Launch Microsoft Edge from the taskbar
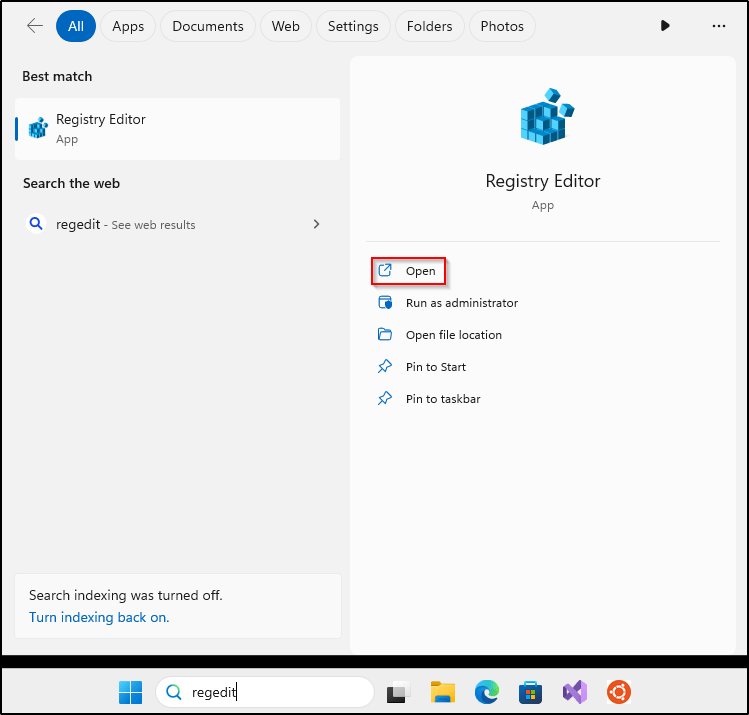Screen dimensions: 749x715 coord(487,692)
